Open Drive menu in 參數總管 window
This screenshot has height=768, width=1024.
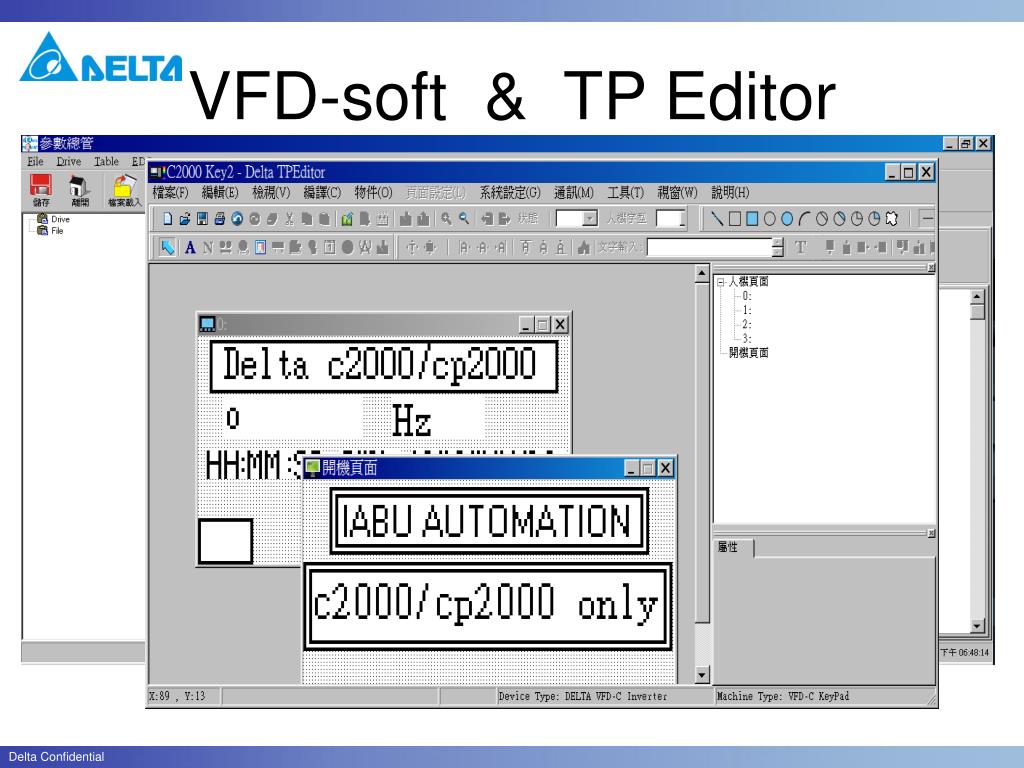point(69,161)
